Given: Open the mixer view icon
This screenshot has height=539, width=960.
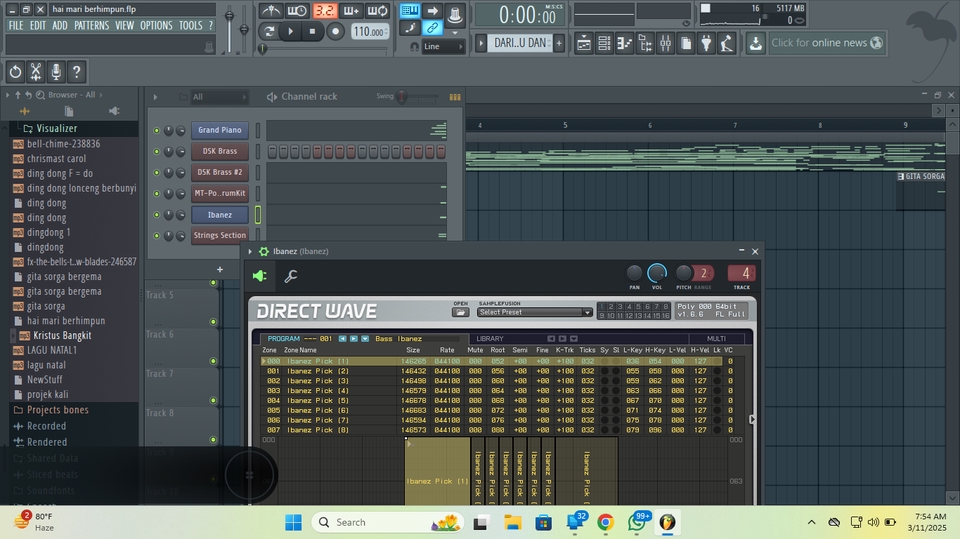Looking at the screenshot, I should coord(666,43).
